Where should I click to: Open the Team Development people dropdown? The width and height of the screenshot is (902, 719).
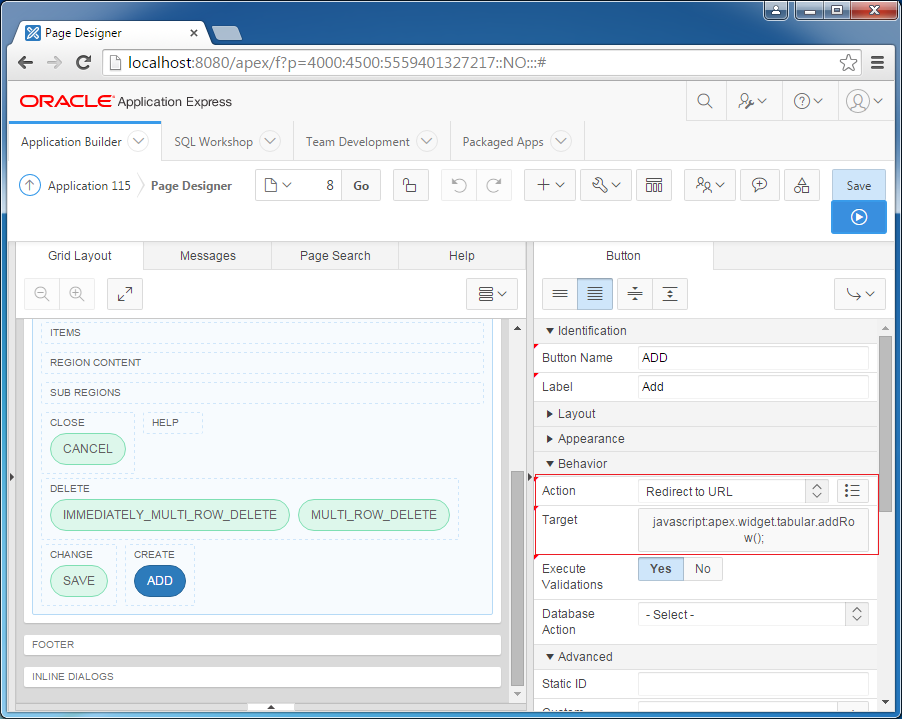(x=709, y=185)
